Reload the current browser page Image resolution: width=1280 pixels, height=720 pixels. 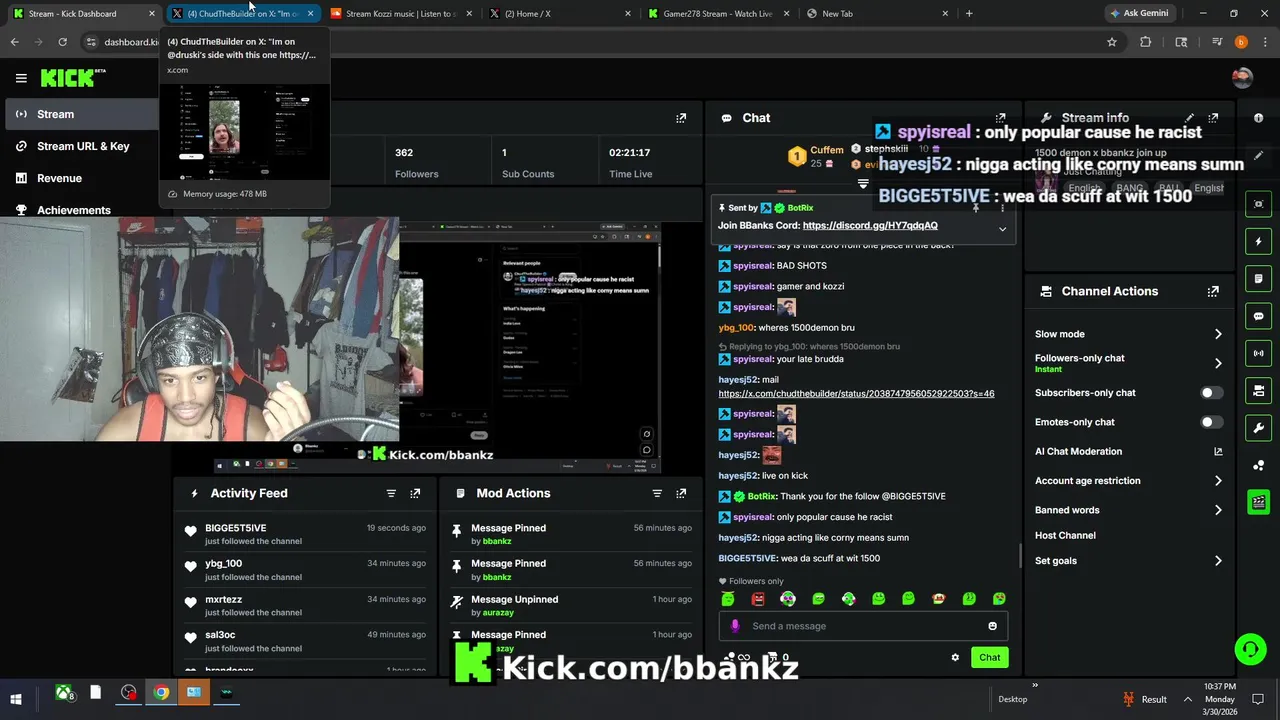(62, 42)
